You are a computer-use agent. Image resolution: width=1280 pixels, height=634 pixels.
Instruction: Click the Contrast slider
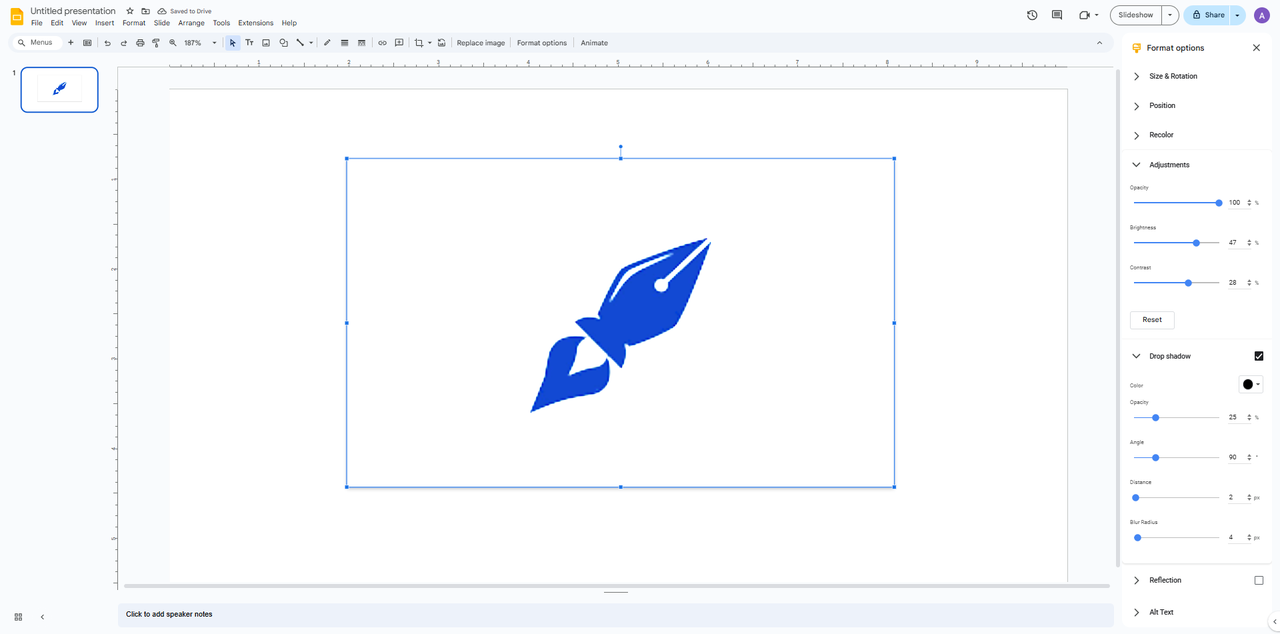point(1176,283)
